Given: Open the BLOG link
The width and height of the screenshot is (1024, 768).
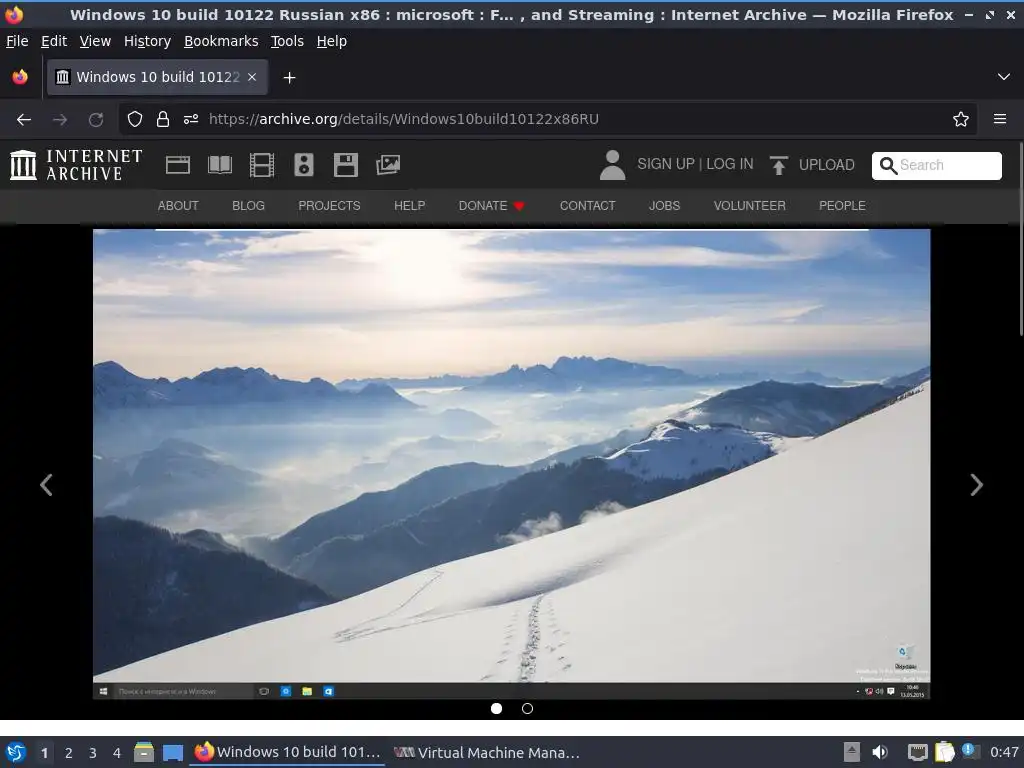Looking at the screenshot, I should [248, 206].
